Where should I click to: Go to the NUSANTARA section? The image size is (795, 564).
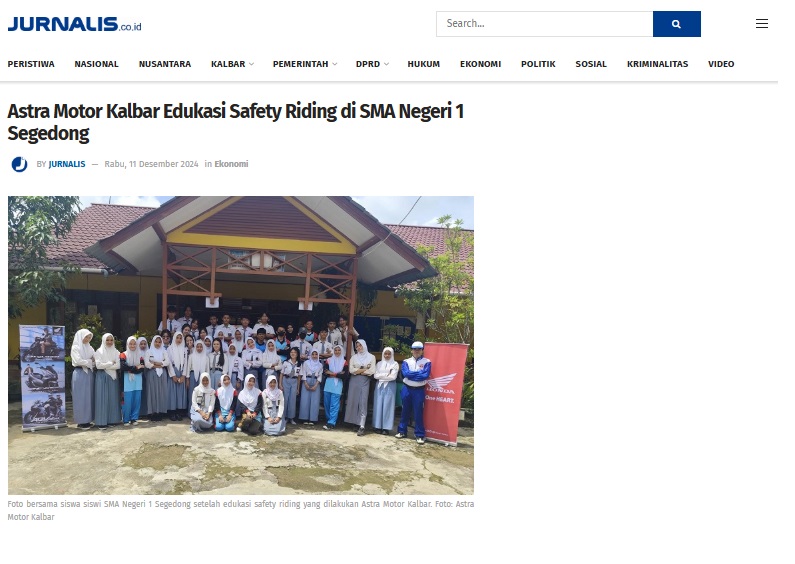point(165,64)
